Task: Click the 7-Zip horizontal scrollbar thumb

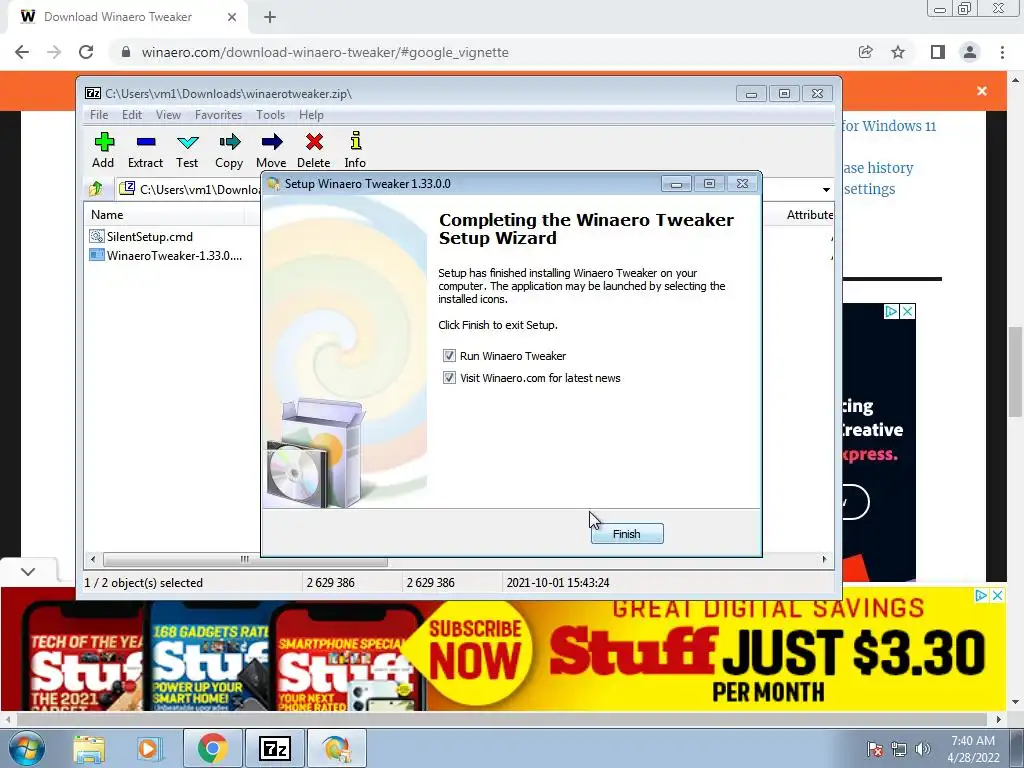Action: coord(245,559)
